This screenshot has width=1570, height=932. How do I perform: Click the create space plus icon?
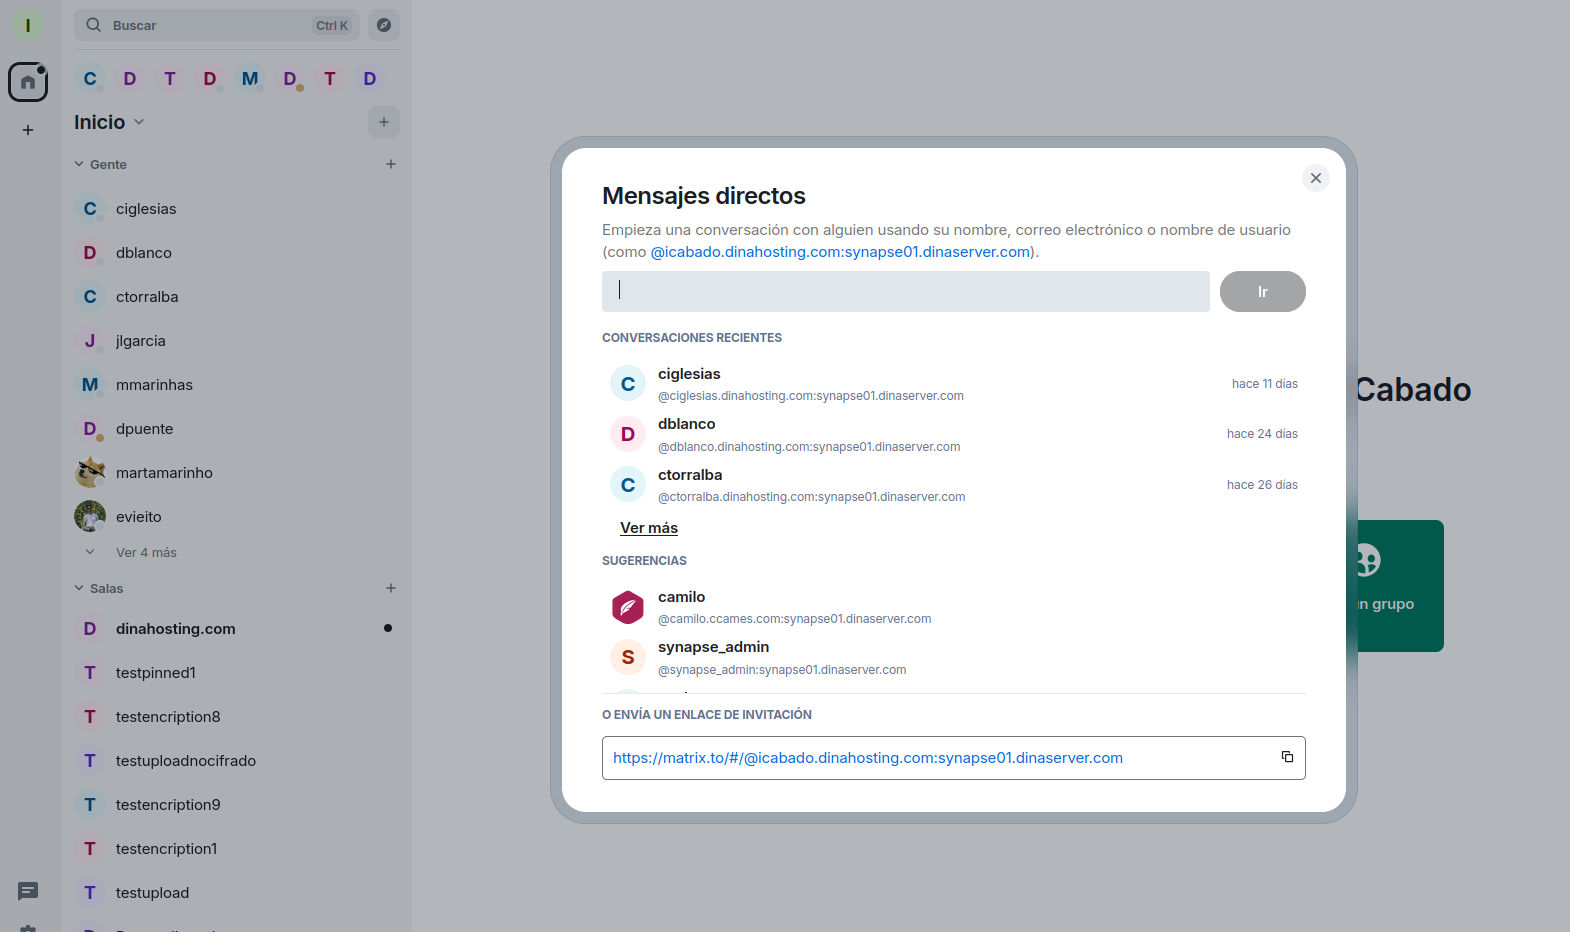tap(28, 130)
